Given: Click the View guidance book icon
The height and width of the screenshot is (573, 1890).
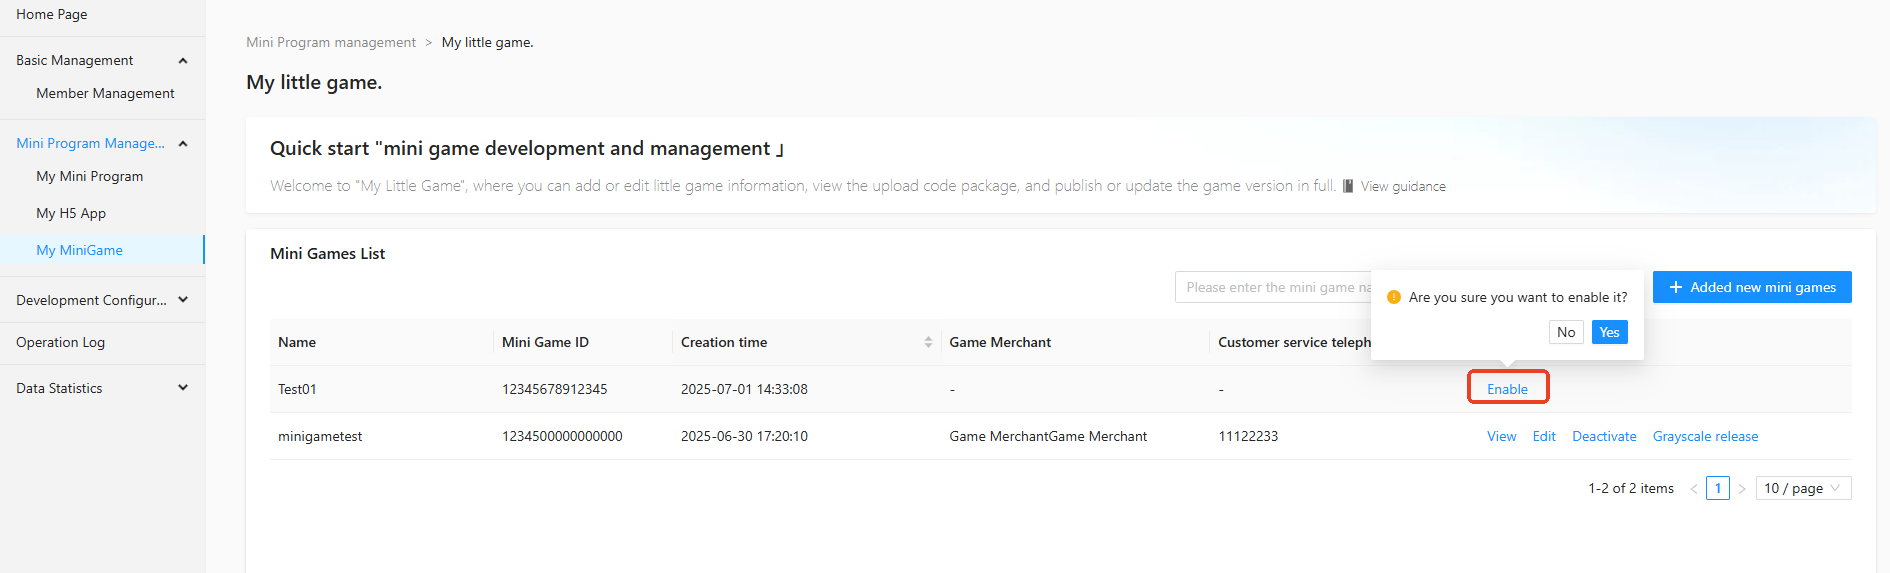Looking at the screenshot, I should (x=1348, y=186).
